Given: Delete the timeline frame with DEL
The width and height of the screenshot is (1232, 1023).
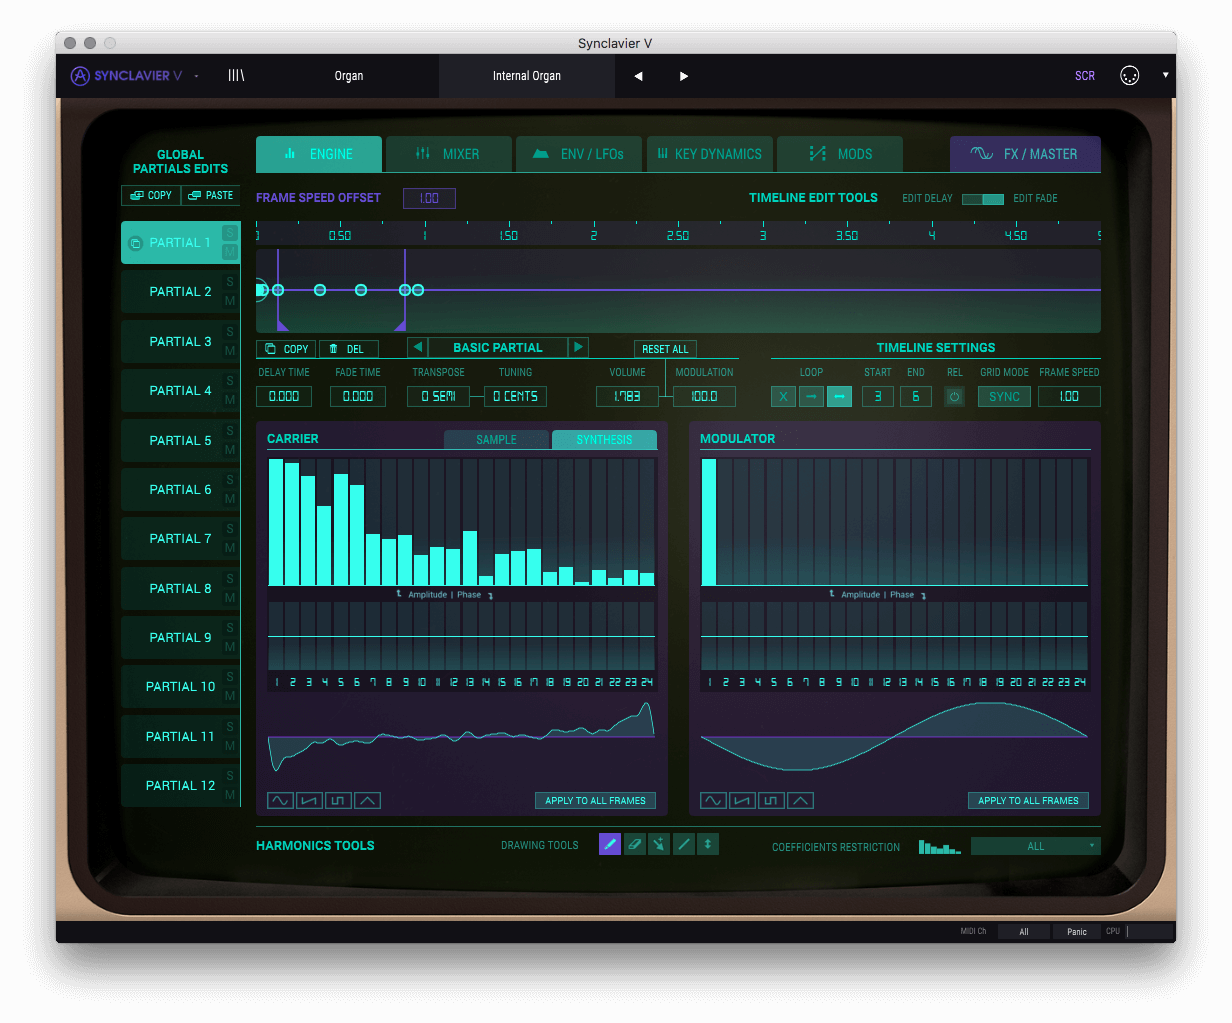Looking at the screenshot, I should click(x=348, y=349).
